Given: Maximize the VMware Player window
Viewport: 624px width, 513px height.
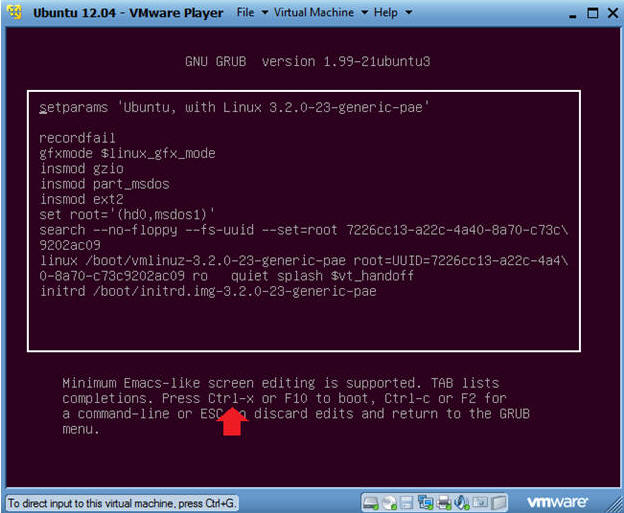Looking at the screenshot, I should [x=593, y=13].
